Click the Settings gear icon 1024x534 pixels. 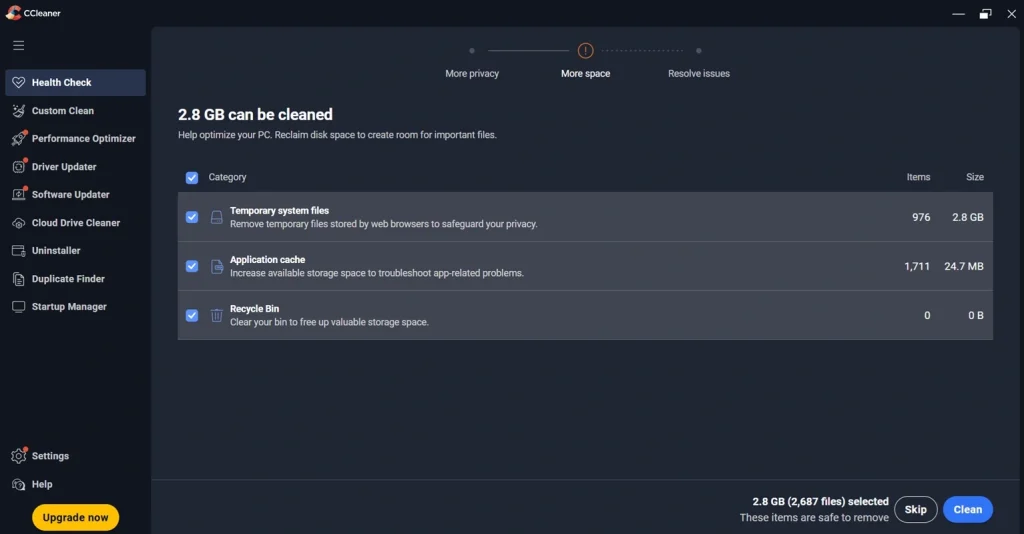(19, 455)
